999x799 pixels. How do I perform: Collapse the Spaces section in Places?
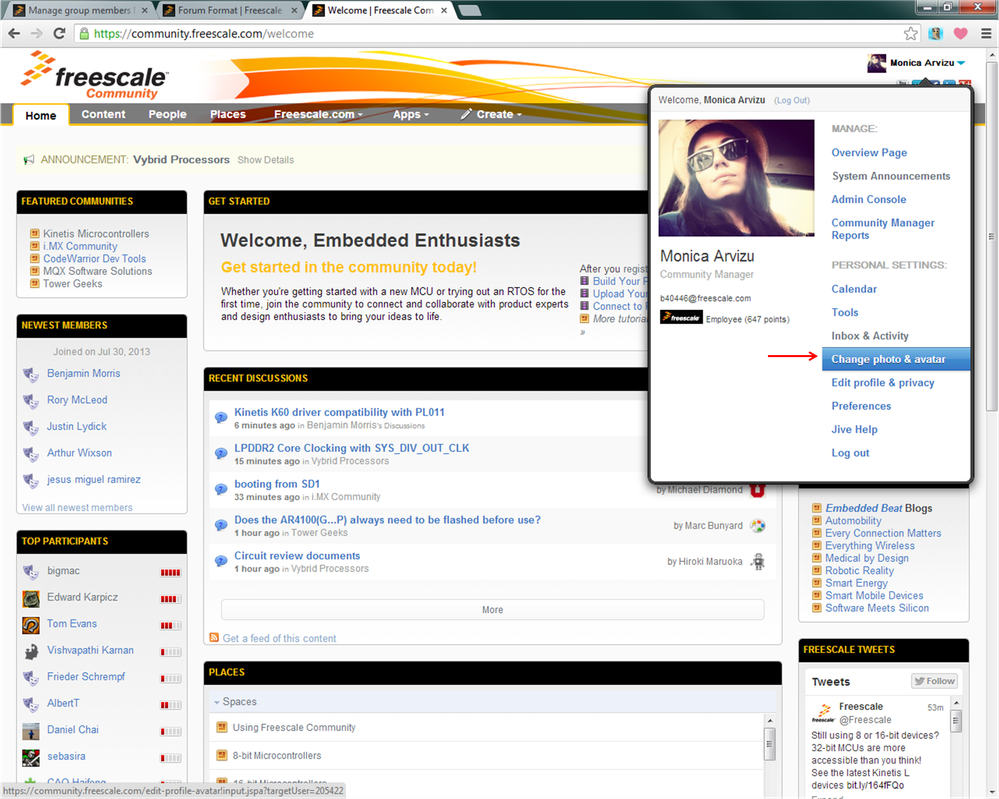coord(217,702)
